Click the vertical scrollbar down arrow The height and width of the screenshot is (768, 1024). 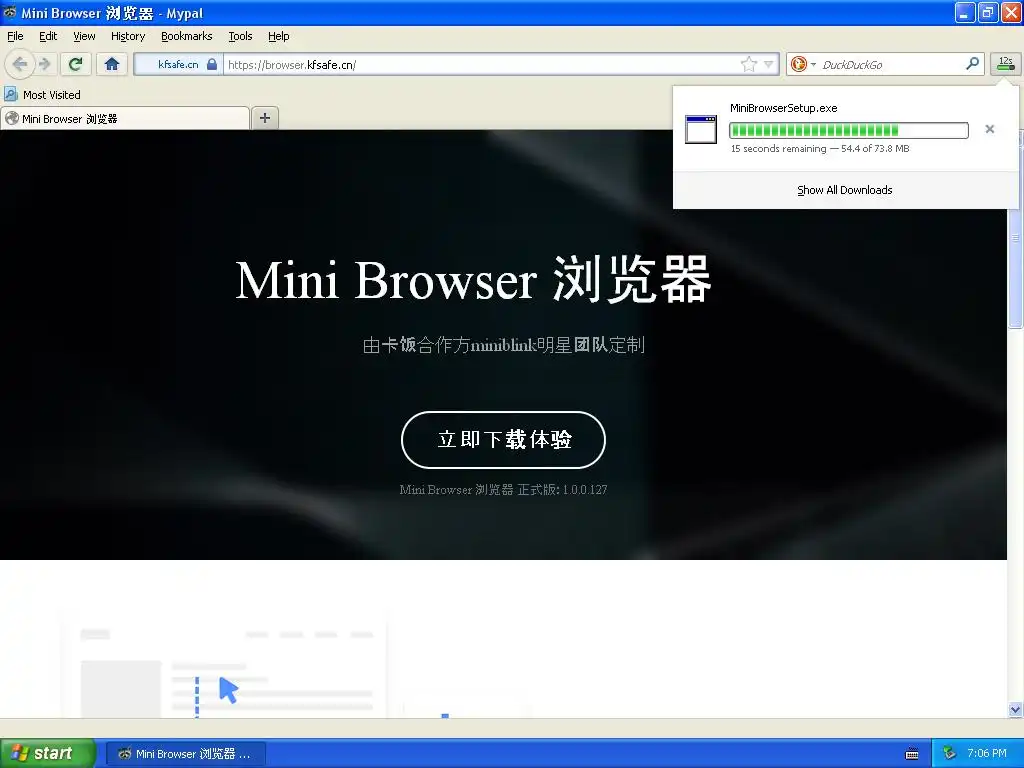click(x=1015, y=709)
